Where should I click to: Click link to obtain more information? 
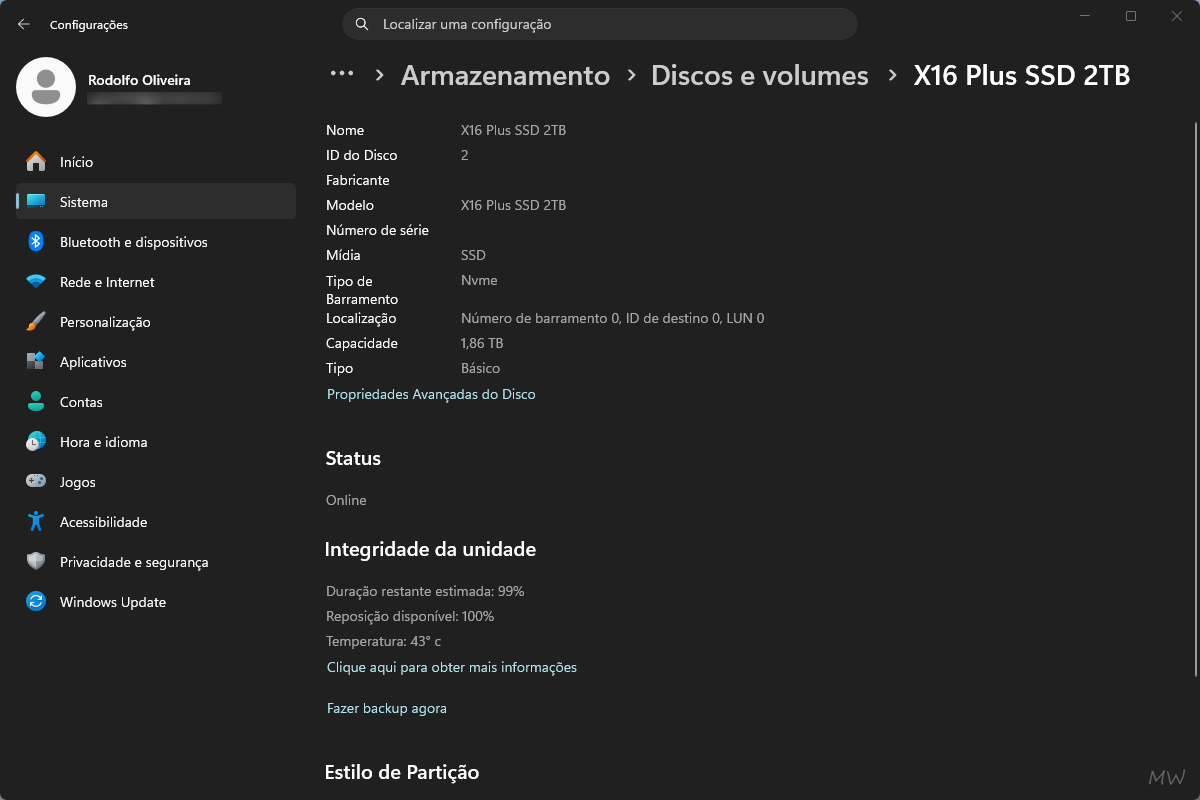(452, 667)
